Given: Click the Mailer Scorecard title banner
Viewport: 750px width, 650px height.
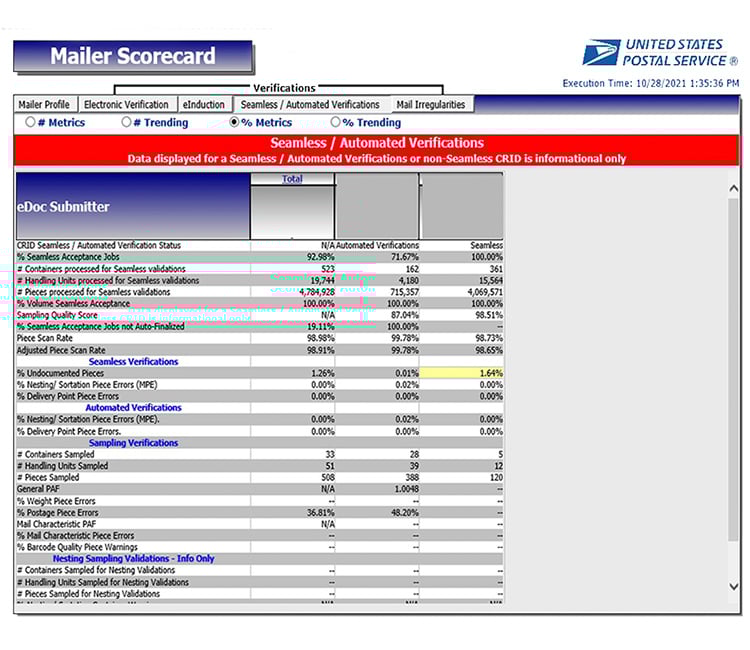Looking at the screenshot, I should click(132, 56).
